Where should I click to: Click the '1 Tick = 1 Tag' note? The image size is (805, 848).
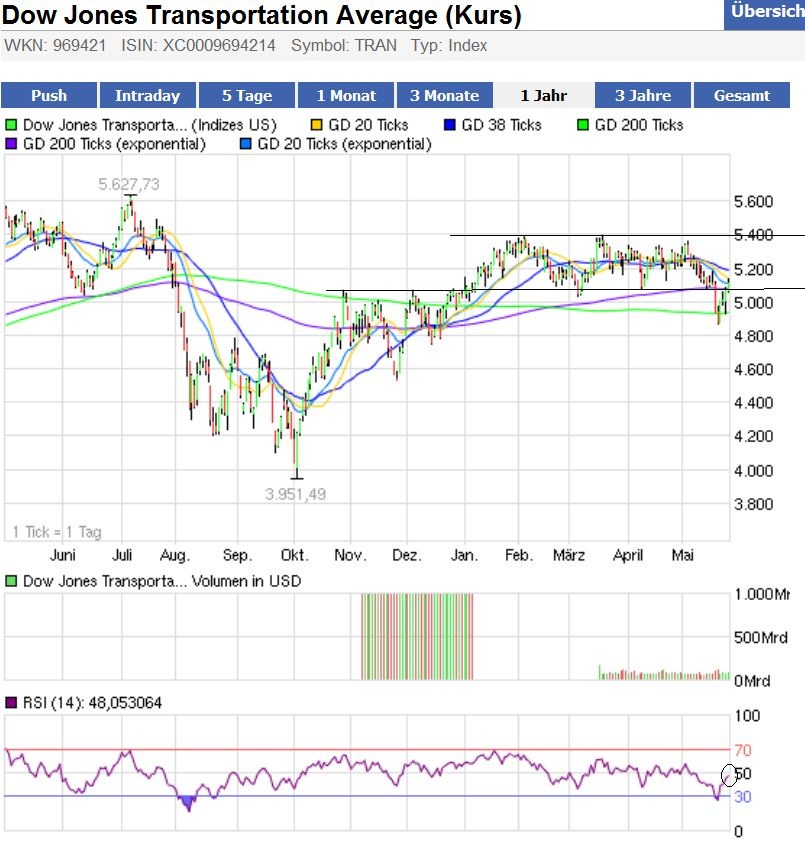pos(57,532)
